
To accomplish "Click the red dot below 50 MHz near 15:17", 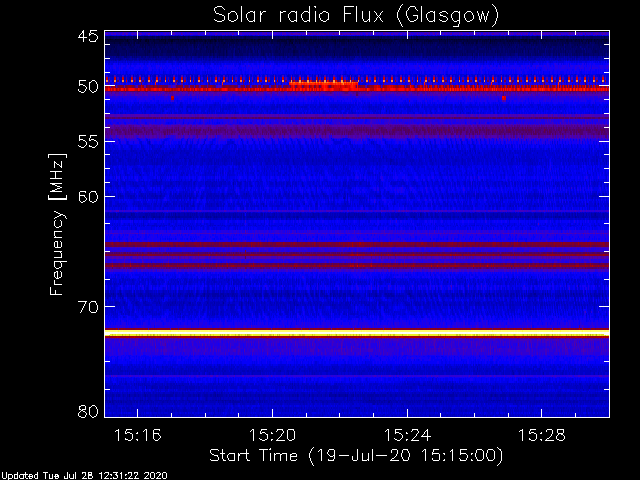I will [x=173, y=98].
